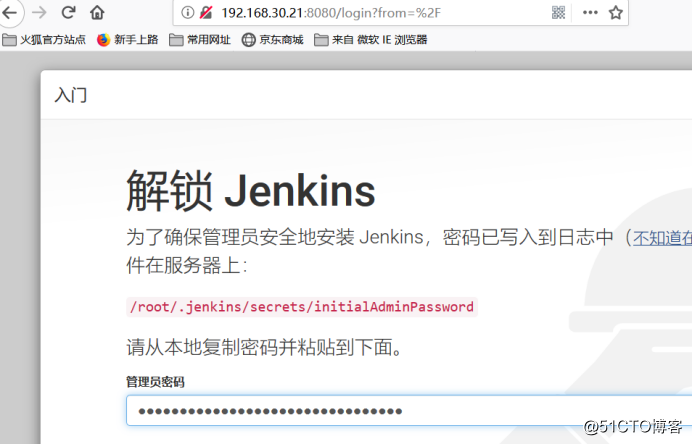Focus the 管理员密码 password field

point(409,411)
